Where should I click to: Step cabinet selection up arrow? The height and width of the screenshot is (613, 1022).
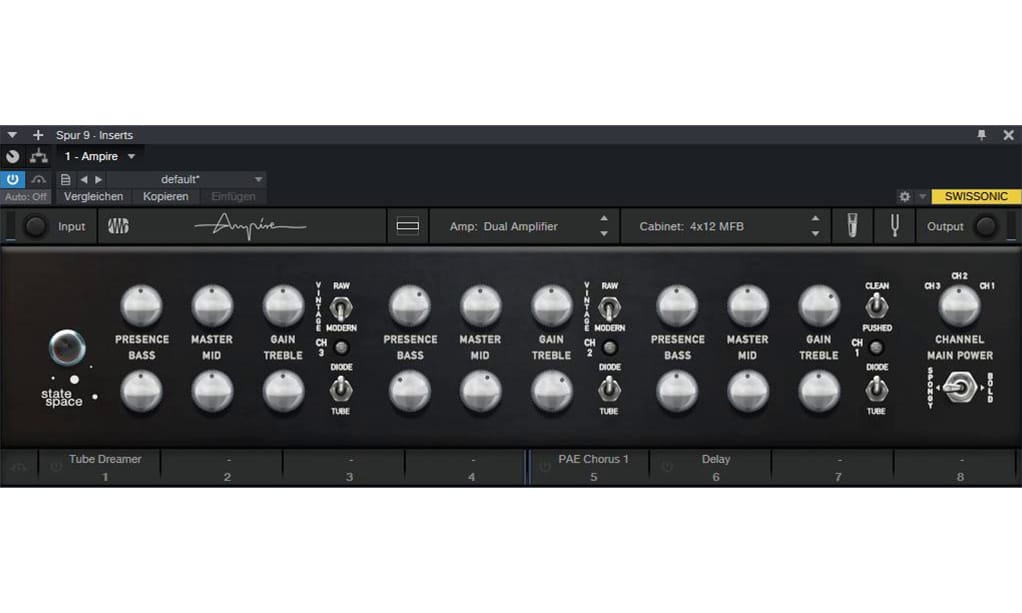(x=815, y=218)
